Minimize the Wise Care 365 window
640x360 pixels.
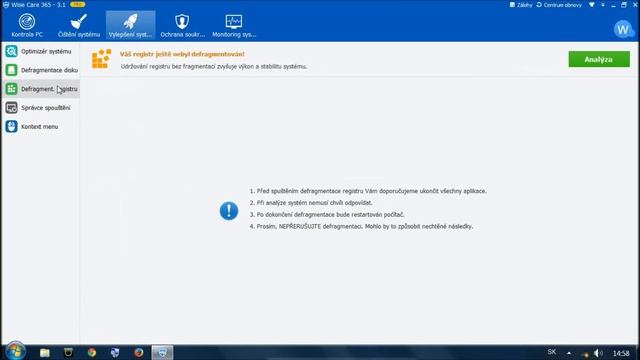(x=613, y=5)
